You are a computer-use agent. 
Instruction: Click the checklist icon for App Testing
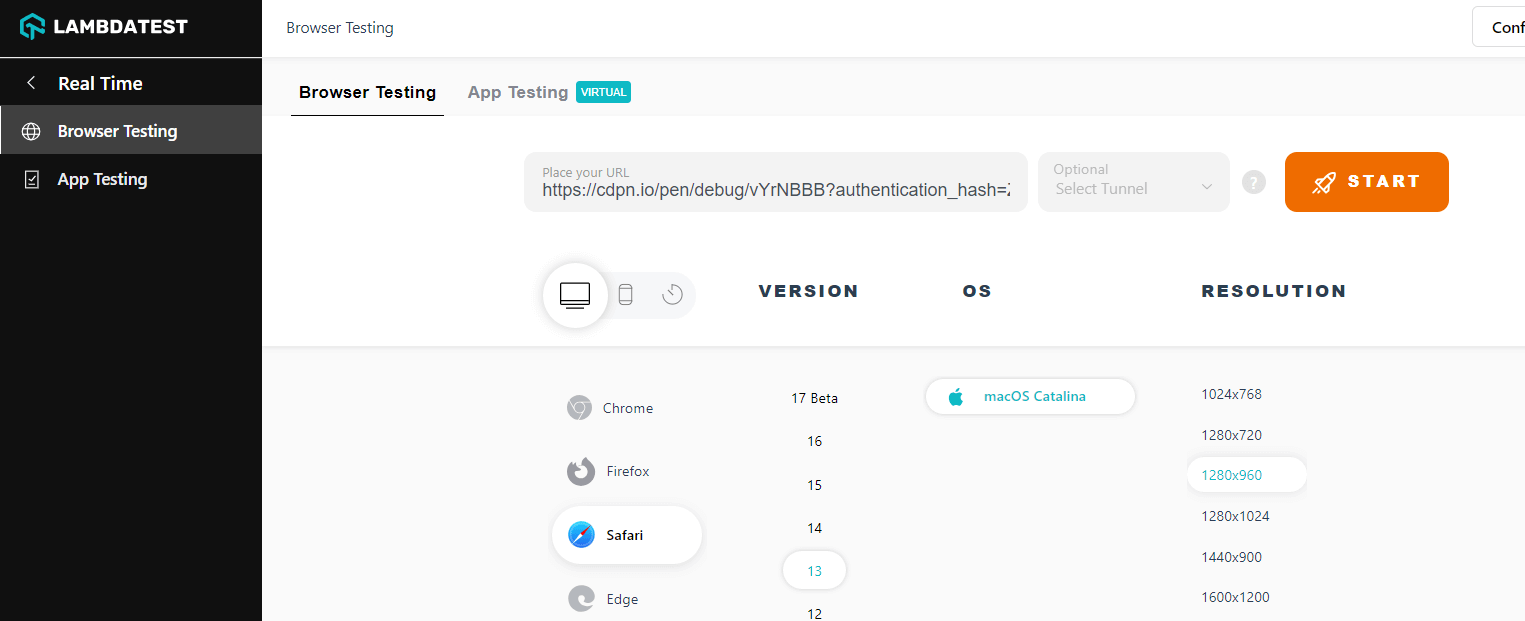(x=31, y=180)
